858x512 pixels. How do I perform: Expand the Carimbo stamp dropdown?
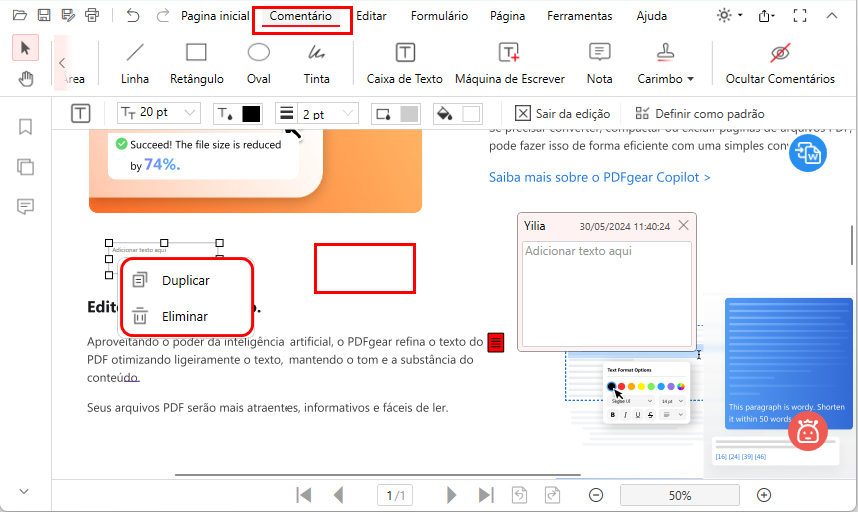(x=691, y=79)
